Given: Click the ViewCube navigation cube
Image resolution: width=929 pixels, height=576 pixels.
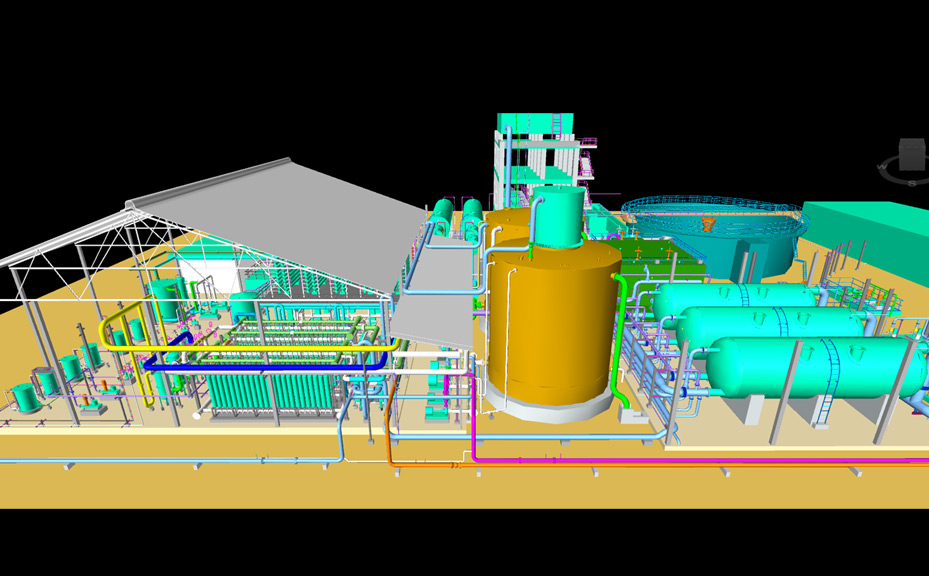Looking at the screenshot, I should point(912,155).
